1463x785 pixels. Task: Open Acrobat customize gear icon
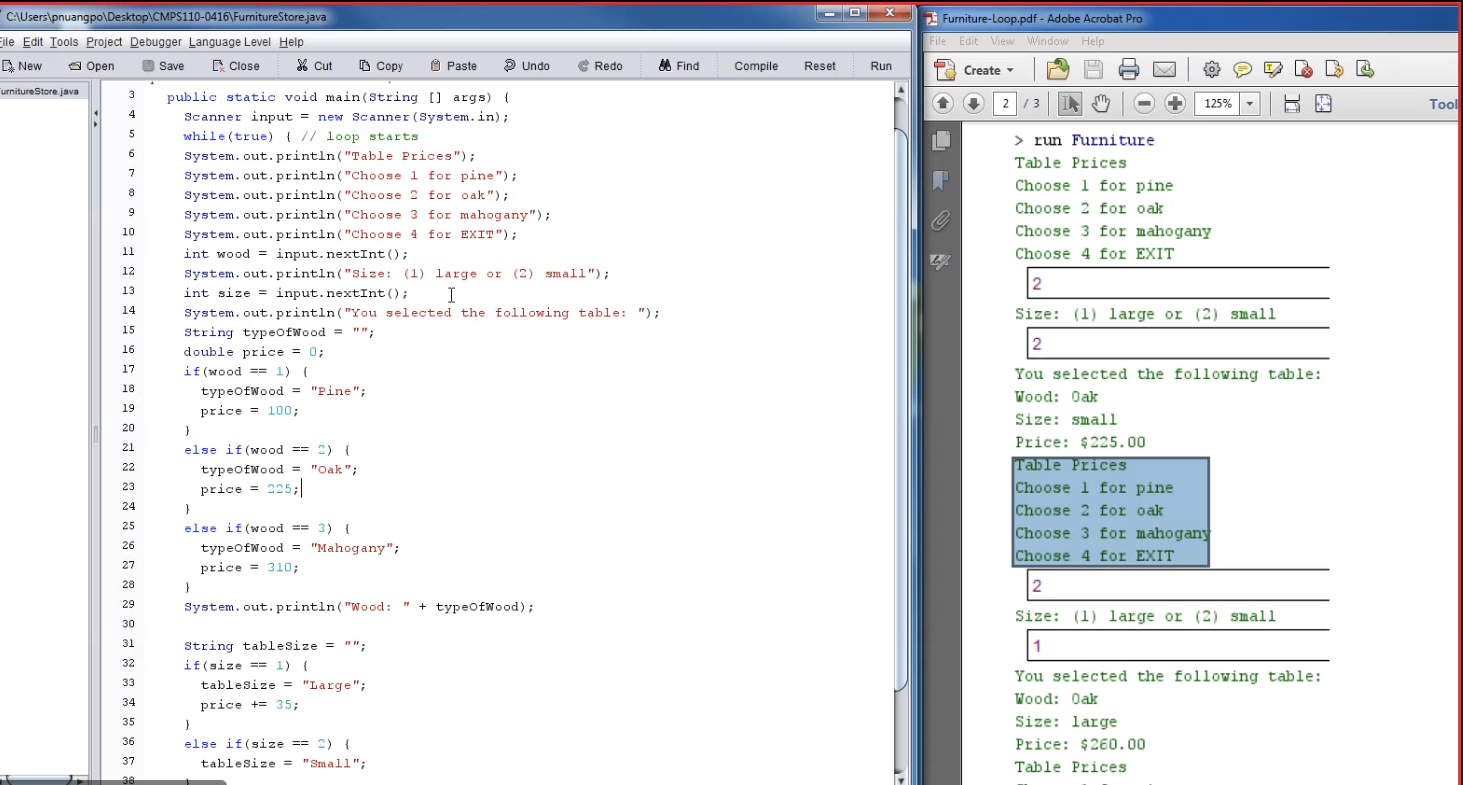[1212, 70]
